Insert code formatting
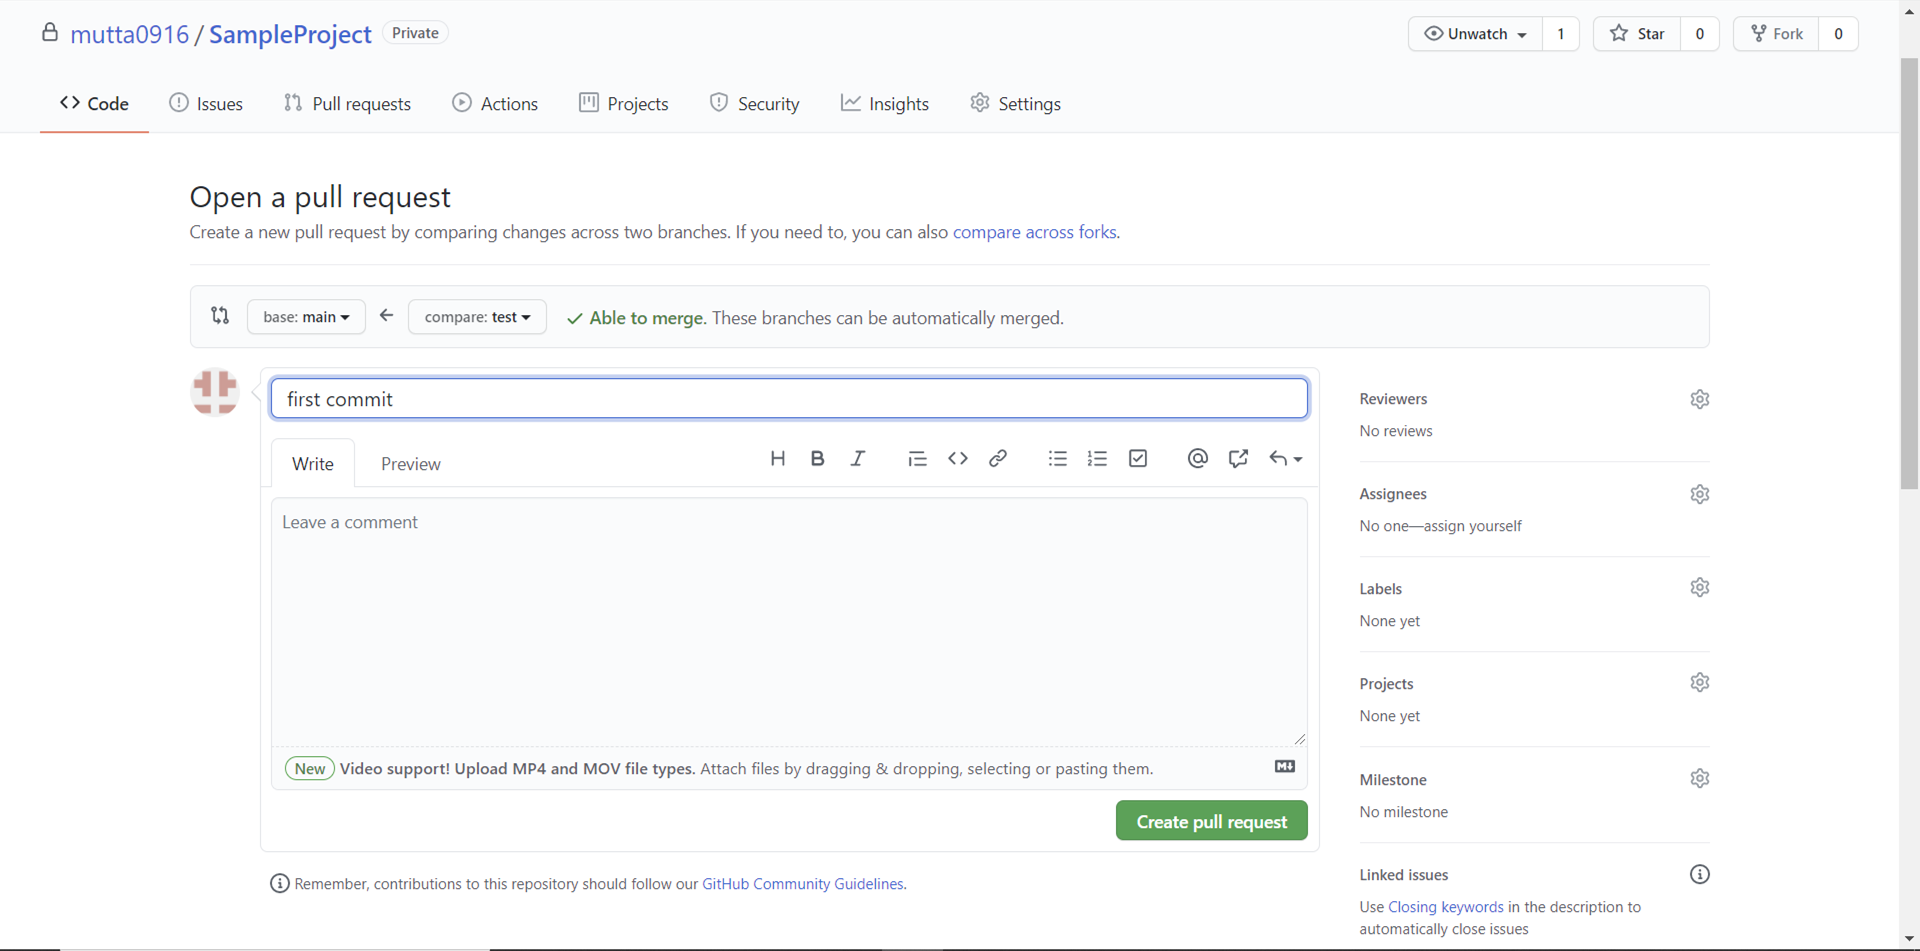This screenshot has width=1920, height=951. (x=958, y=459)
